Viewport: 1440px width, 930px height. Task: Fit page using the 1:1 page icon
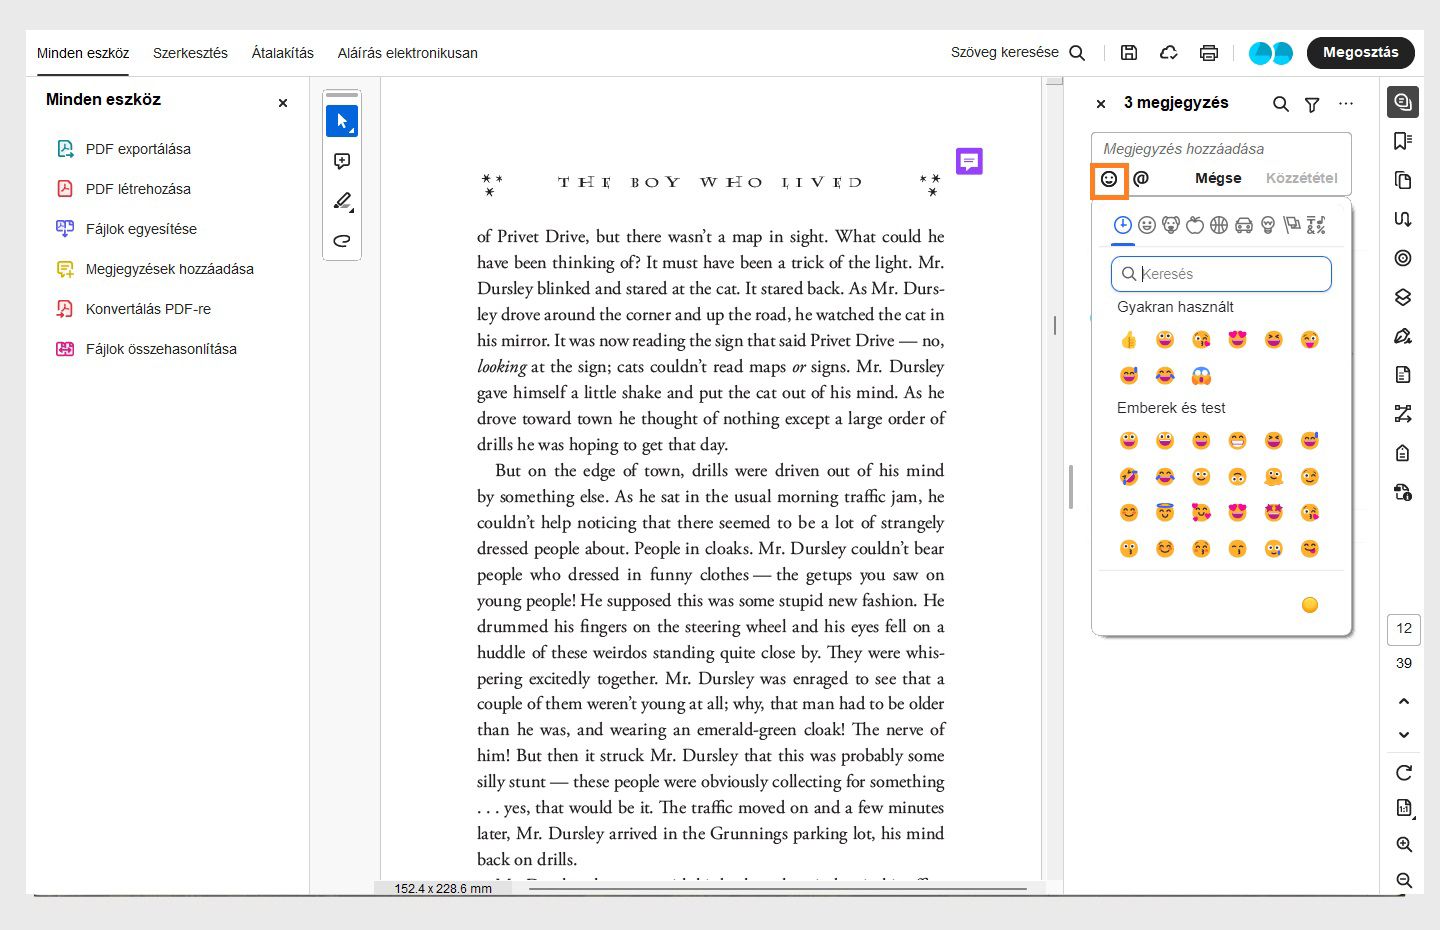[1404, 808]
